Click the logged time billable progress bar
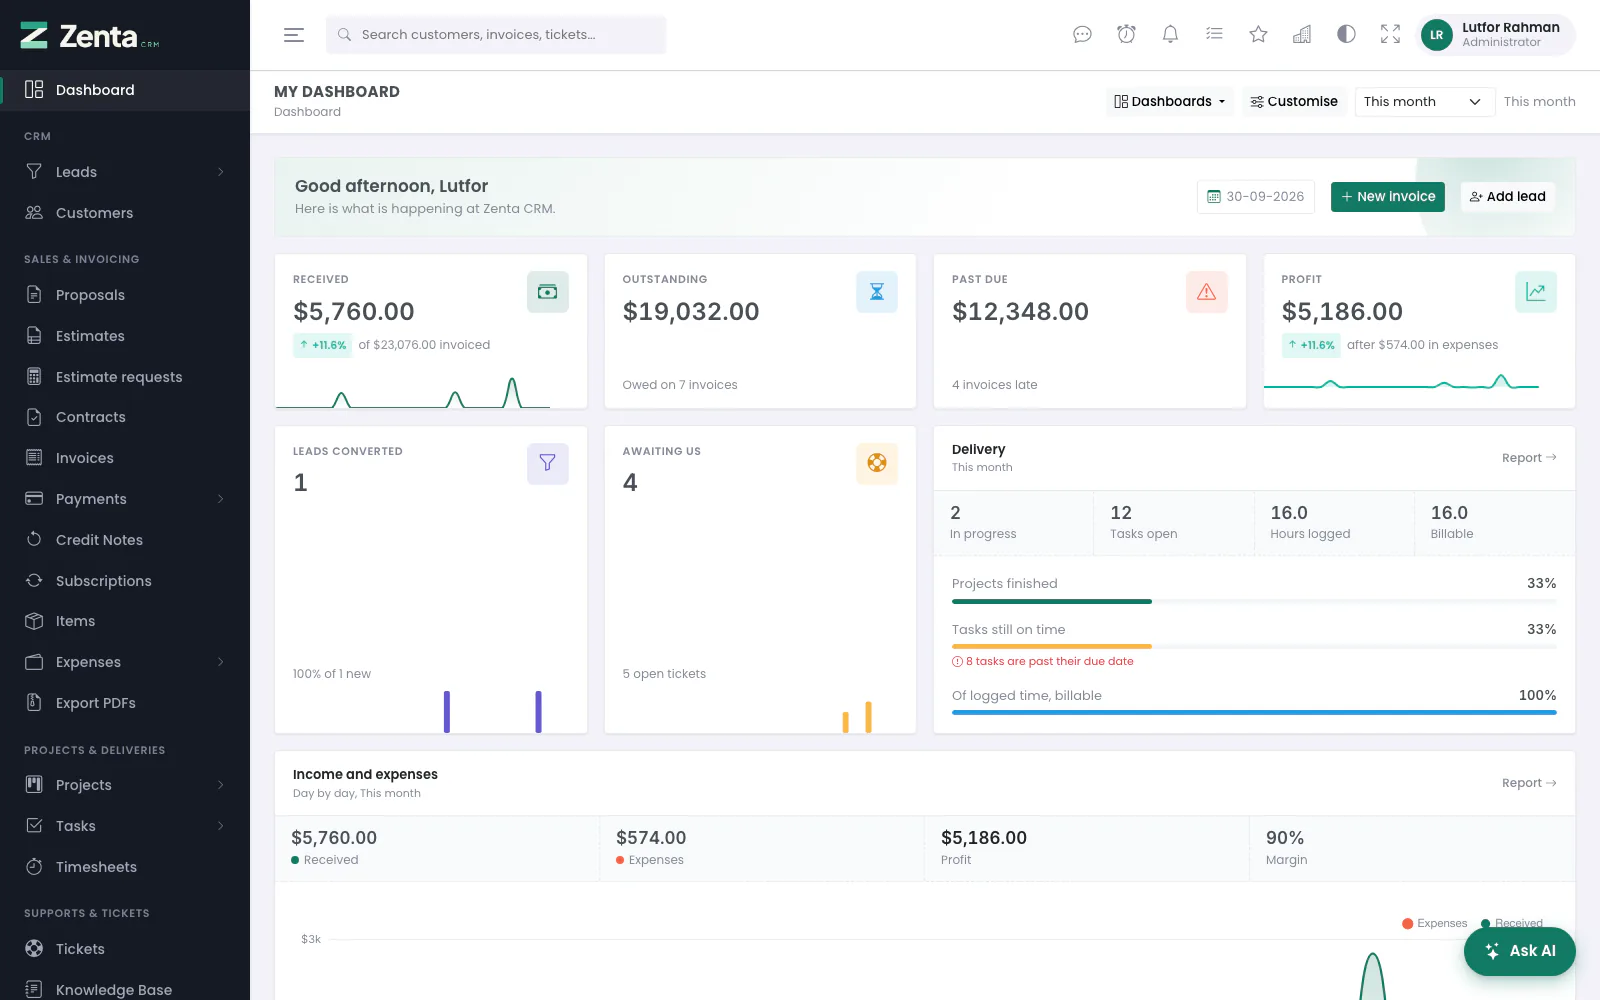The height and width of the screenshot is (1000, 1600). point(1254,713)
